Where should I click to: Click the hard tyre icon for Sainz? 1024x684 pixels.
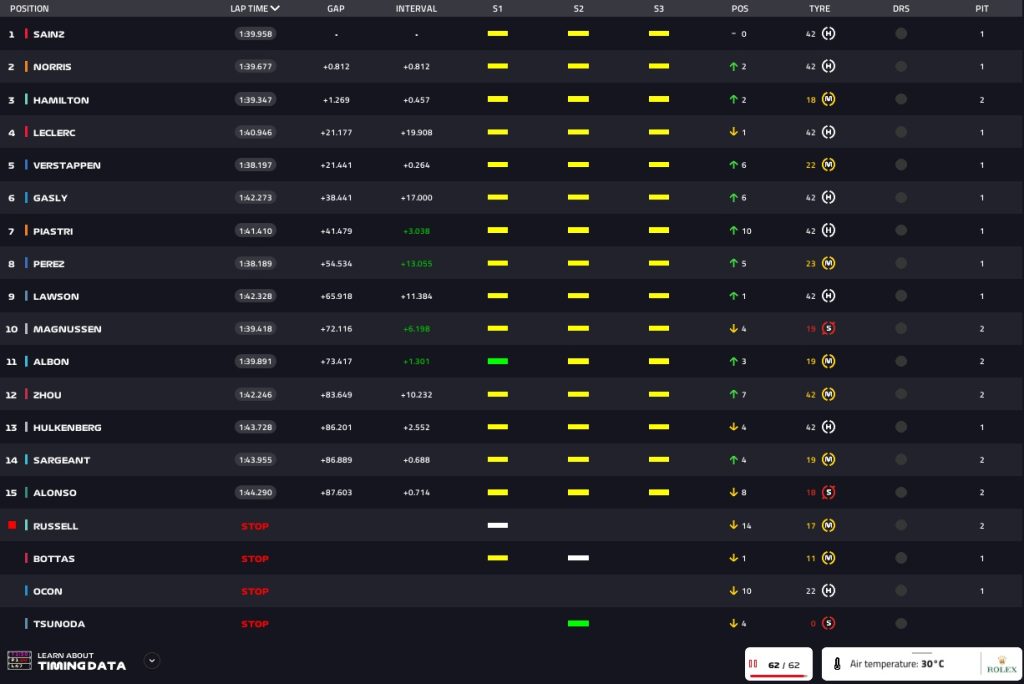pos(828,34)
